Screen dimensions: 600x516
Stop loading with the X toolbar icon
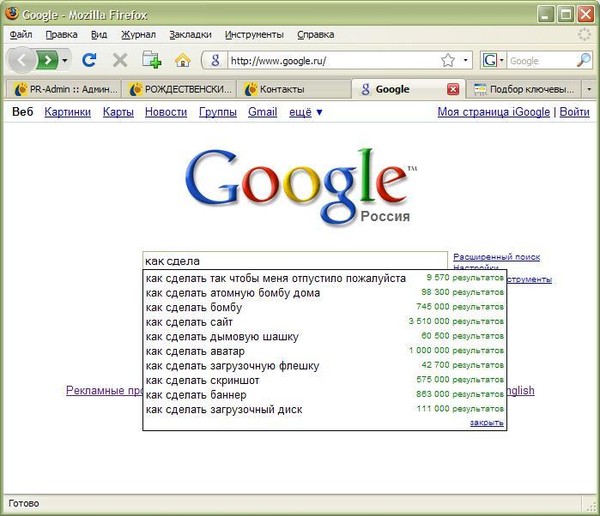click(x=120, y=60)
